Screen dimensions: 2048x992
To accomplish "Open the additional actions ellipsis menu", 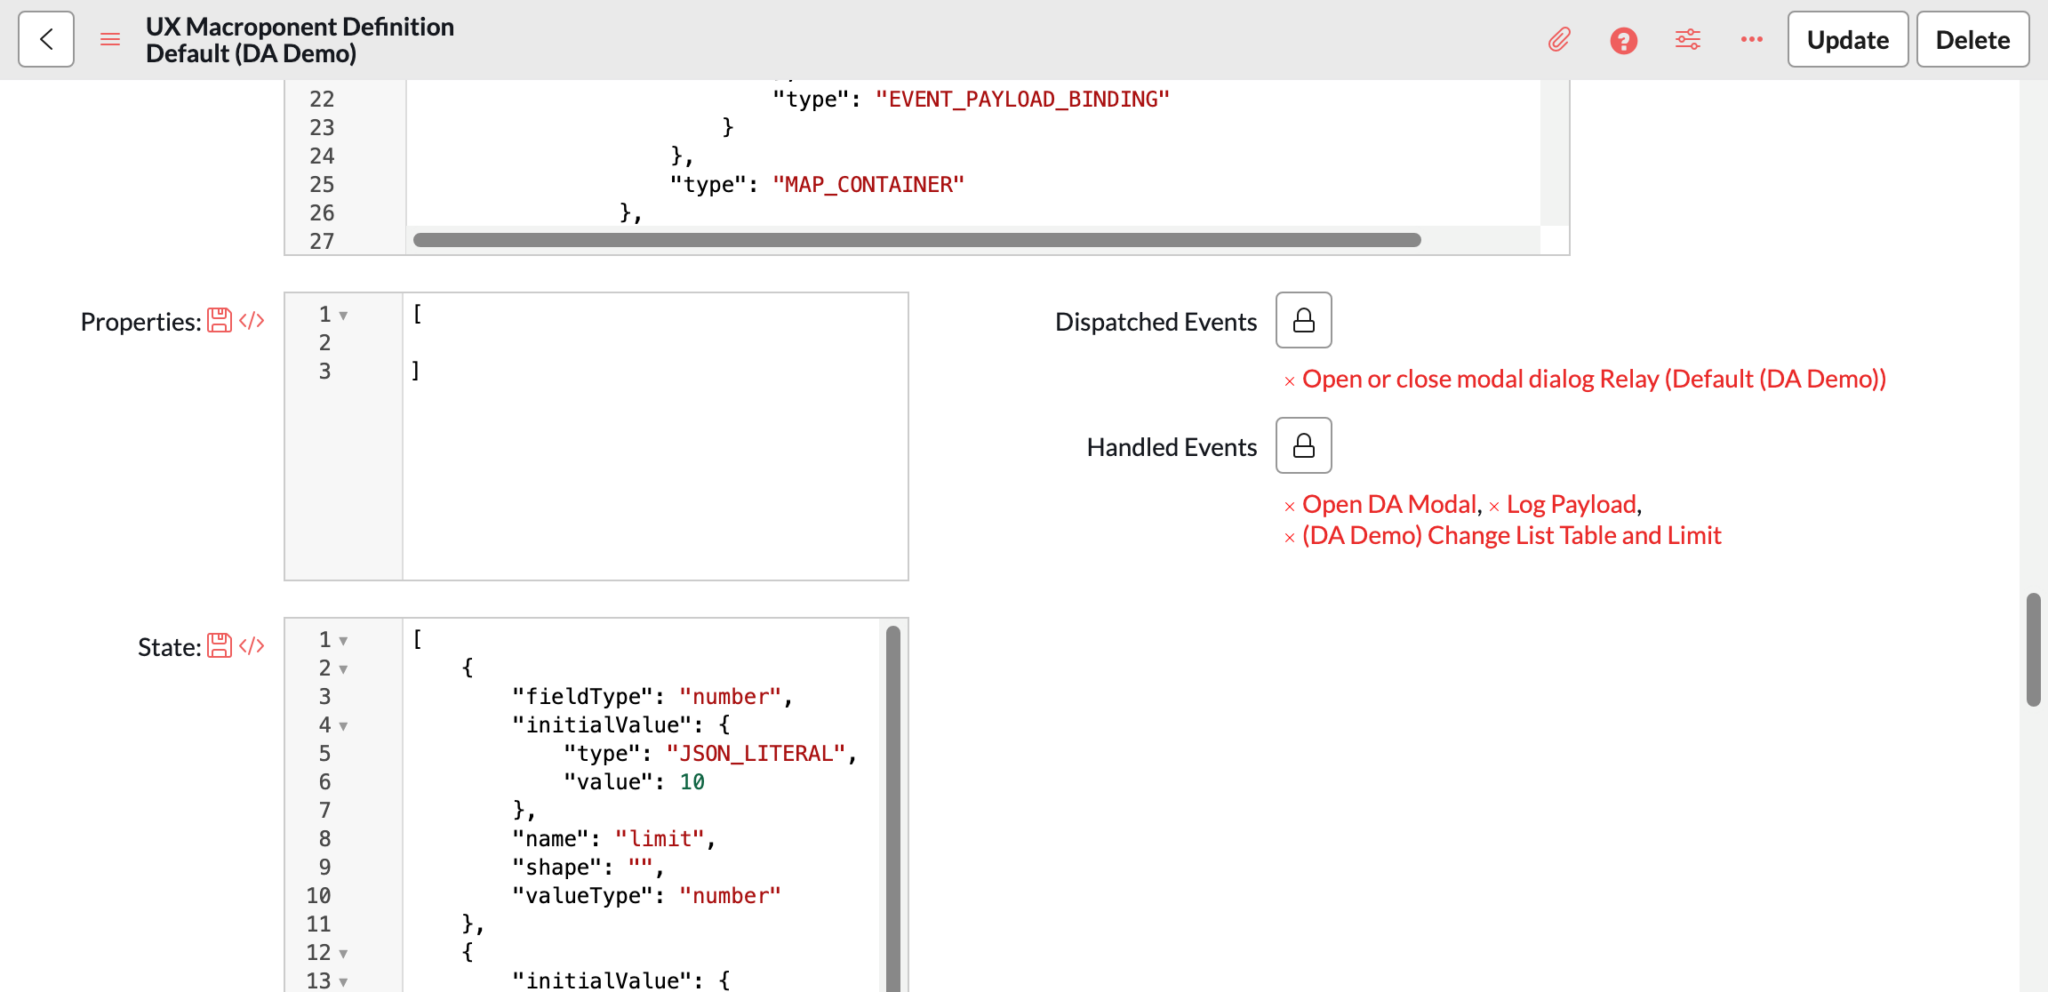I will tap(1751, 40).
